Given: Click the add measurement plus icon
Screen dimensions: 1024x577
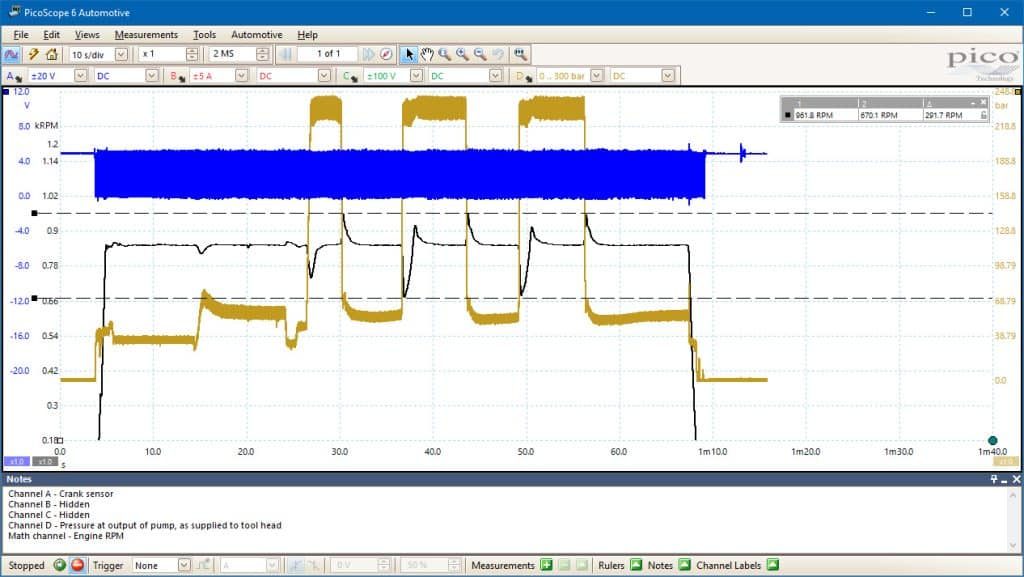Looking at the screenshot, I should [547, 565].
